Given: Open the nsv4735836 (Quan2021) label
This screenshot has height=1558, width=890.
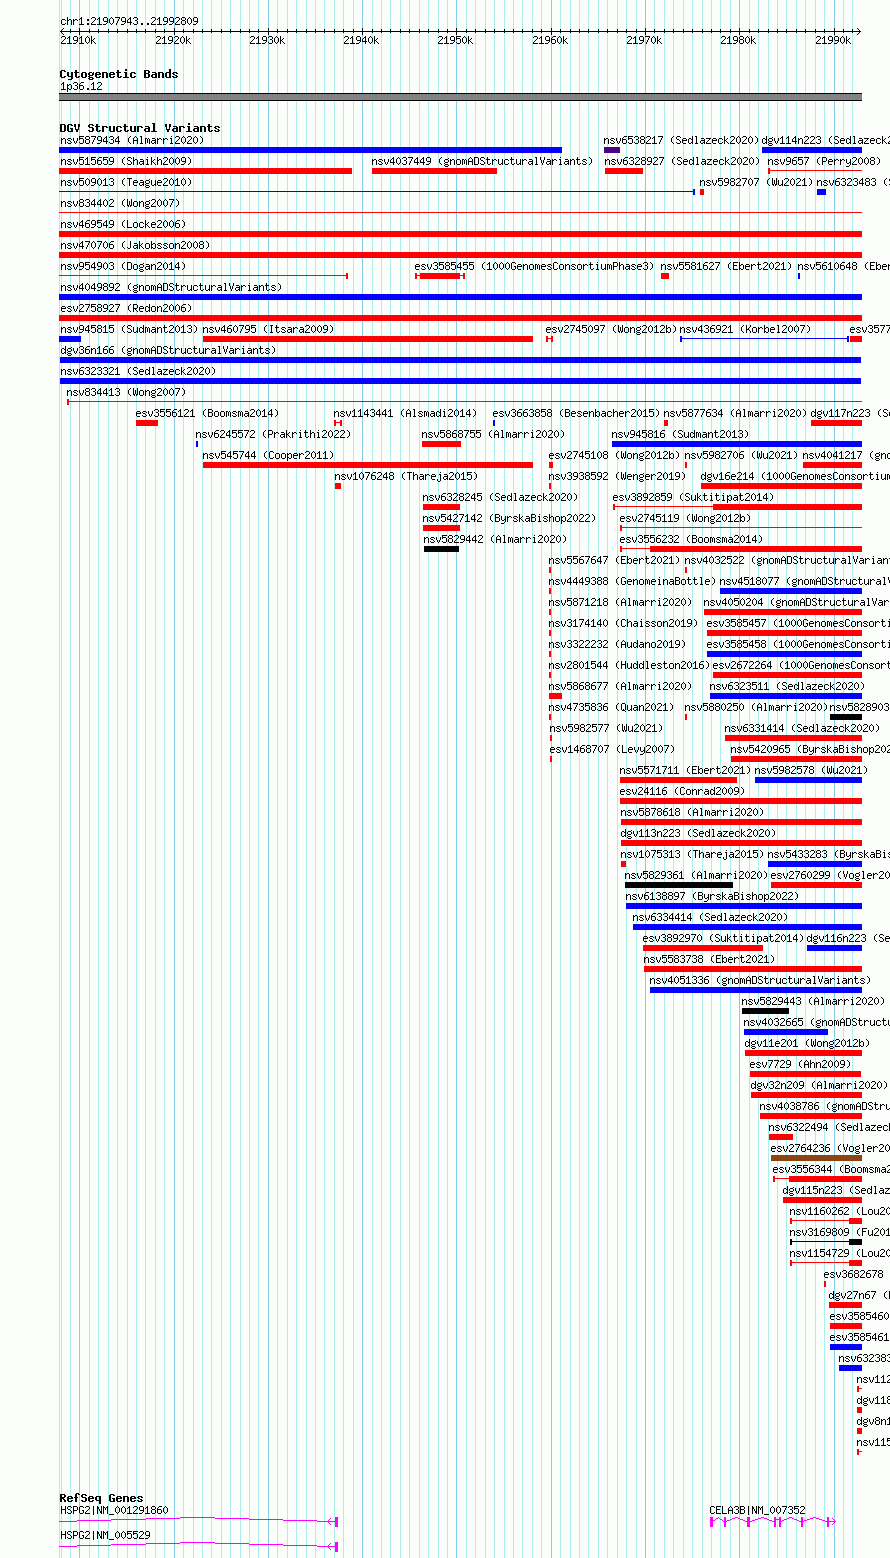Looking at the screenshot, I should coord(611,707).
